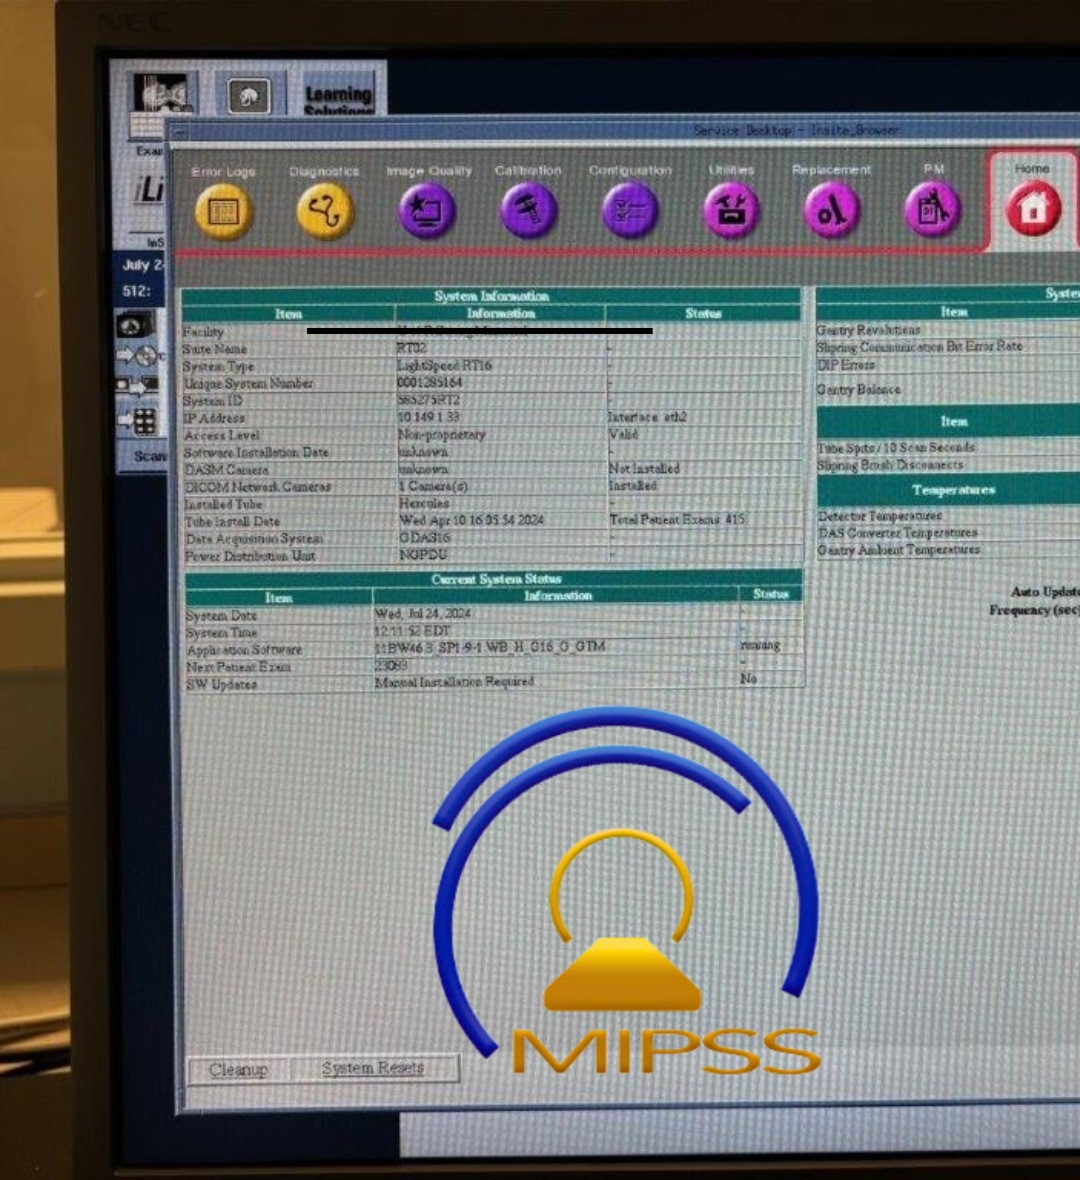Open the Service Desktop window menu button
This screenshot has height=1180, width=1080.
pyautogui.click(x=179, y=132)
